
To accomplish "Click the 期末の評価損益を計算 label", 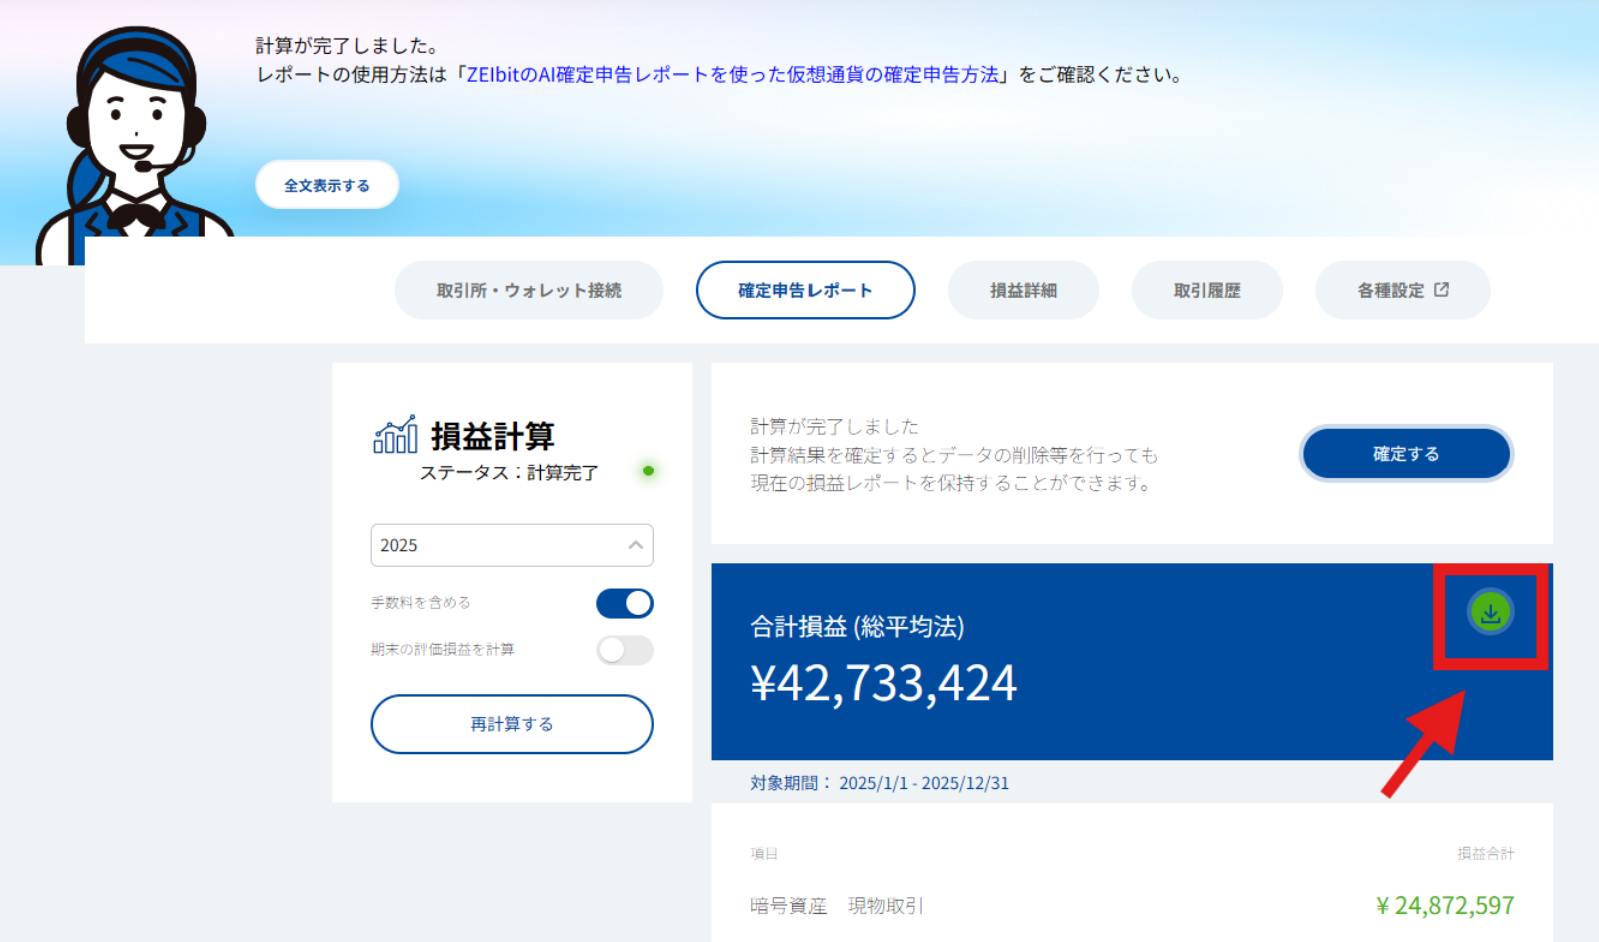I will (x=443, y=650).
